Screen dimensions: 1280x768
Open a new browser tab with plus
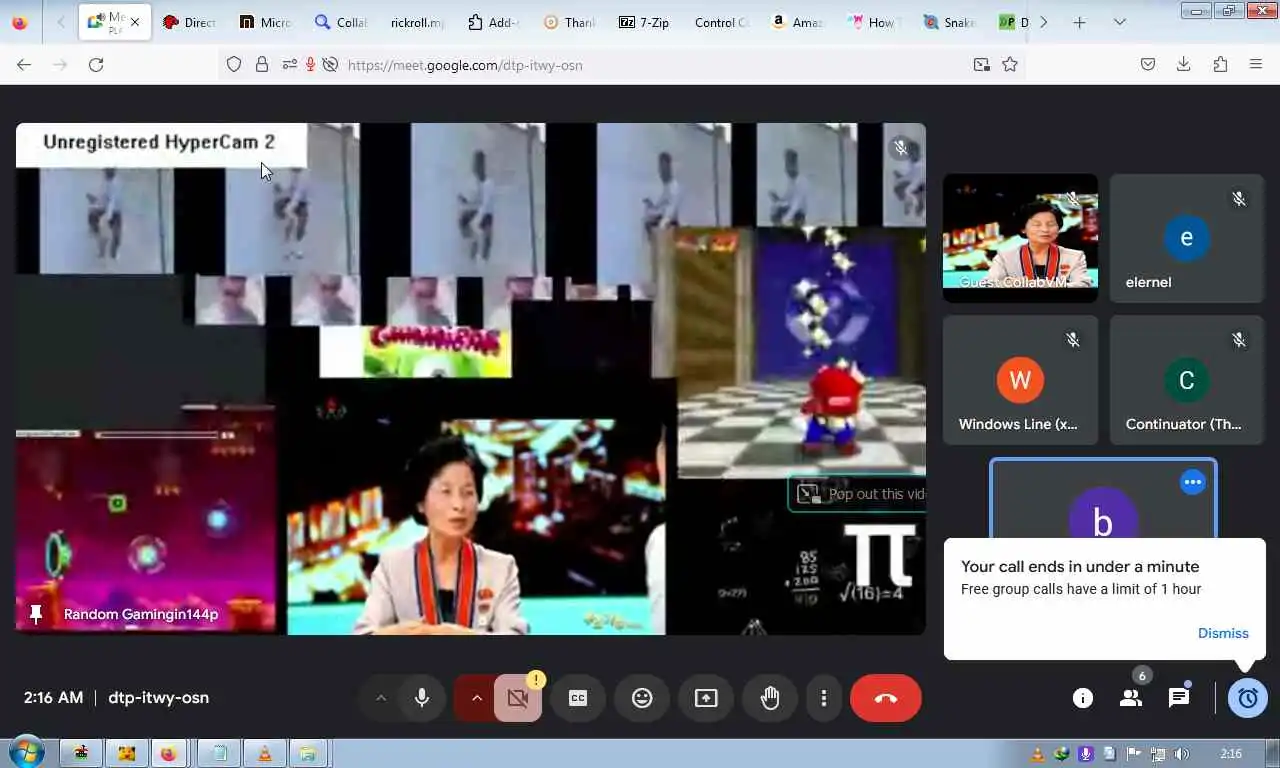pyautogui.click(x=1079, y=22)
